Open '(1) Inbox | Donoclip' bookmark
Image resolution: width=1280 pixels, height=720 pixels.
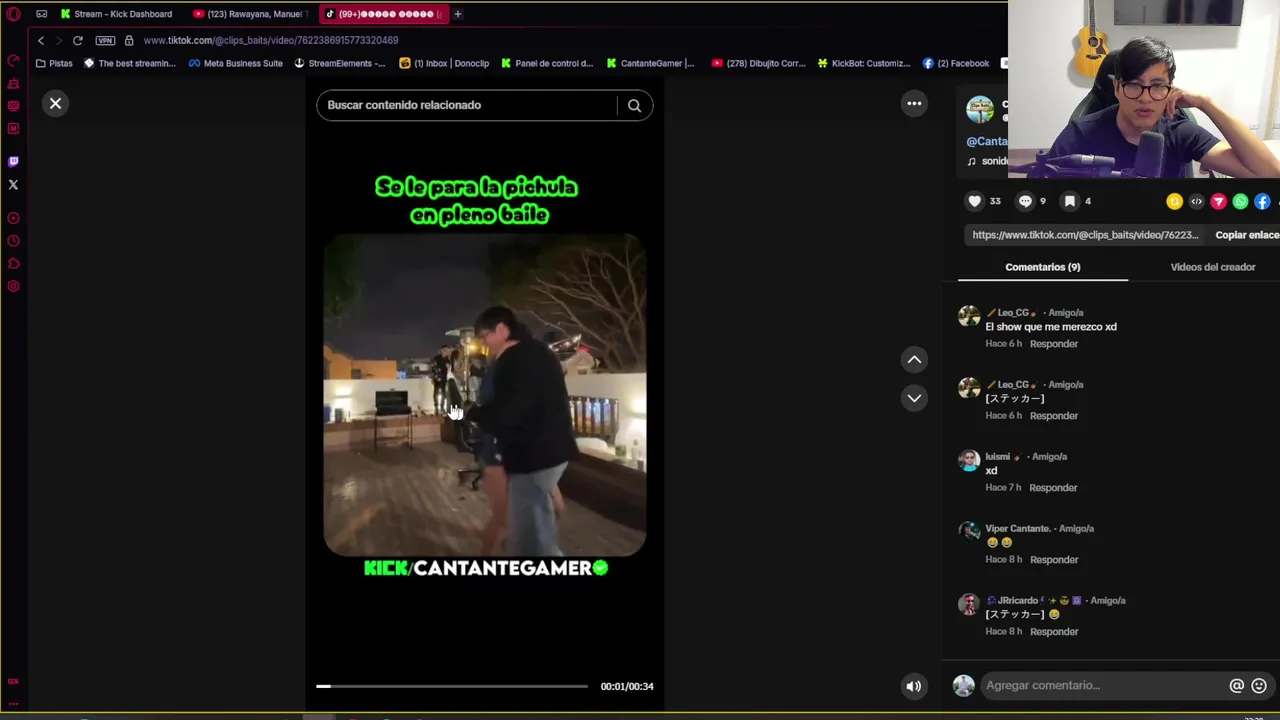pos(444,63)
